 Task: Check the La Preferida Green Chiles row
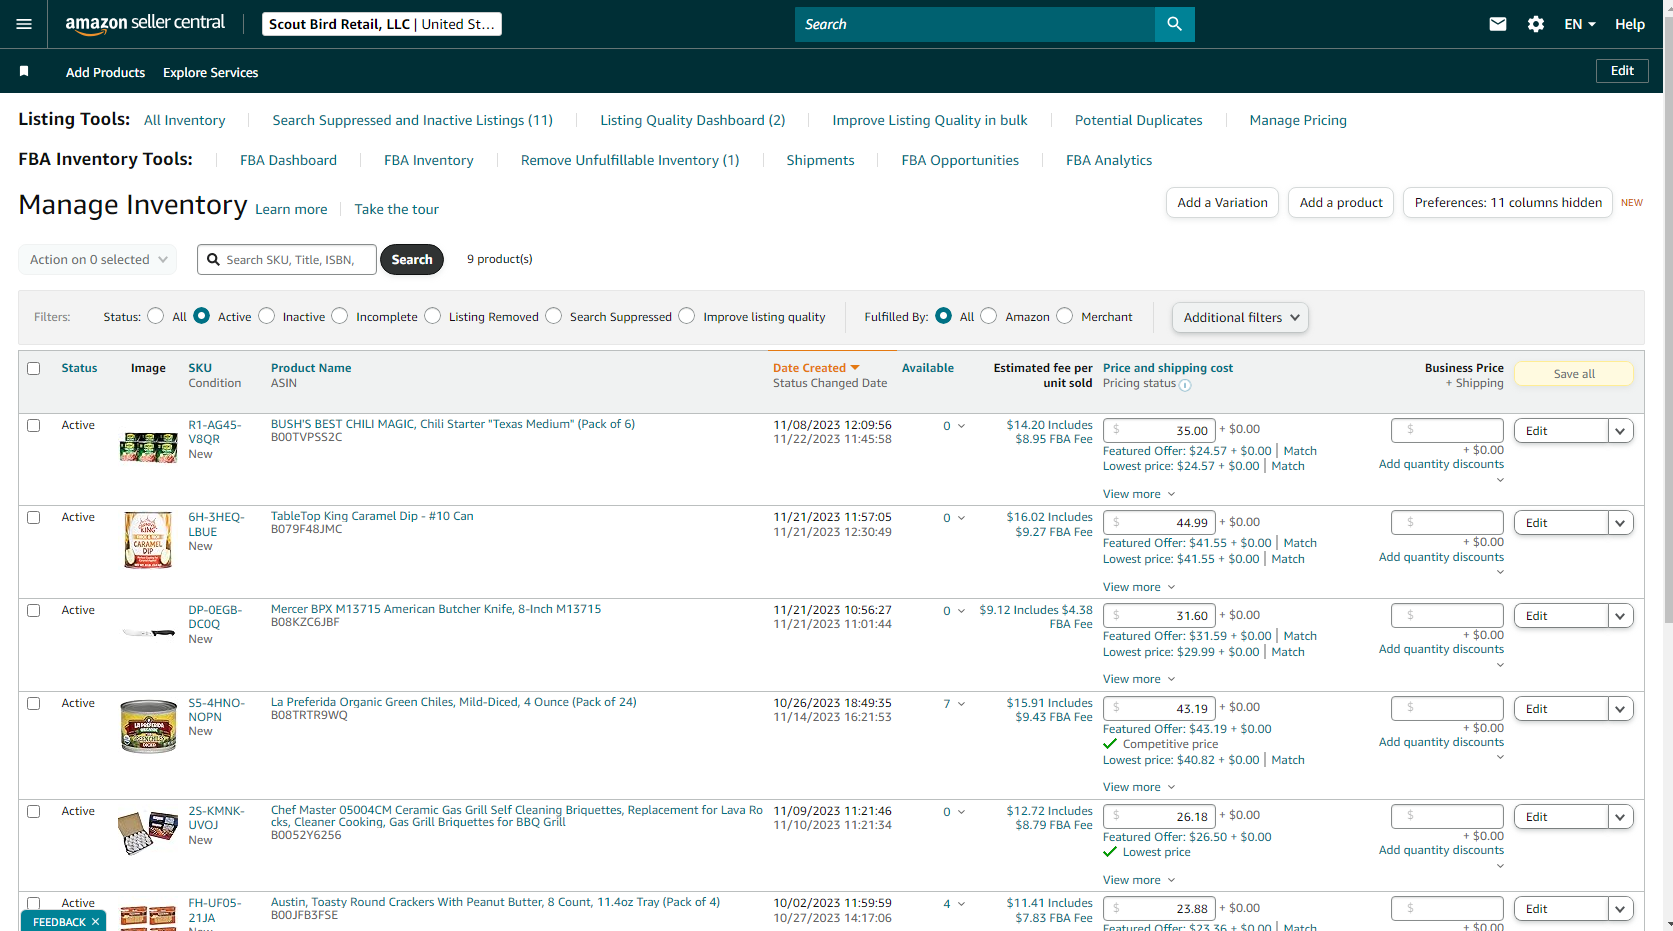coord(34,703)
